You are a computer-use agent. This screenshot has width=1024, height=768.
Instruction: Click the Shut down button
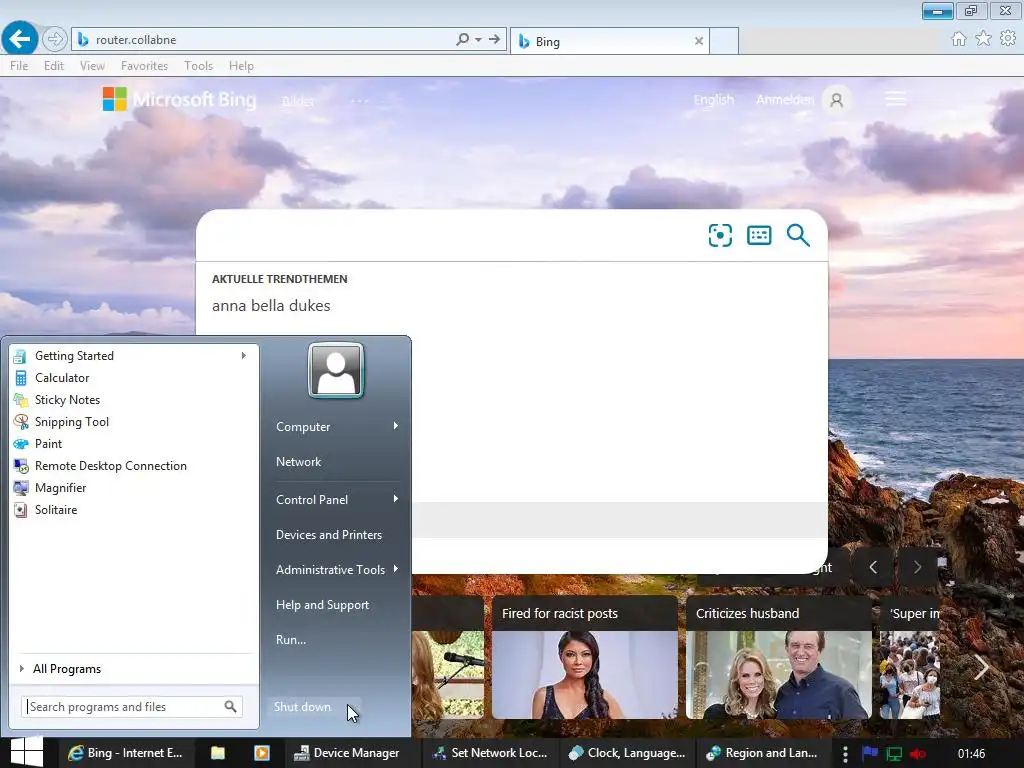tap(302, 707)
